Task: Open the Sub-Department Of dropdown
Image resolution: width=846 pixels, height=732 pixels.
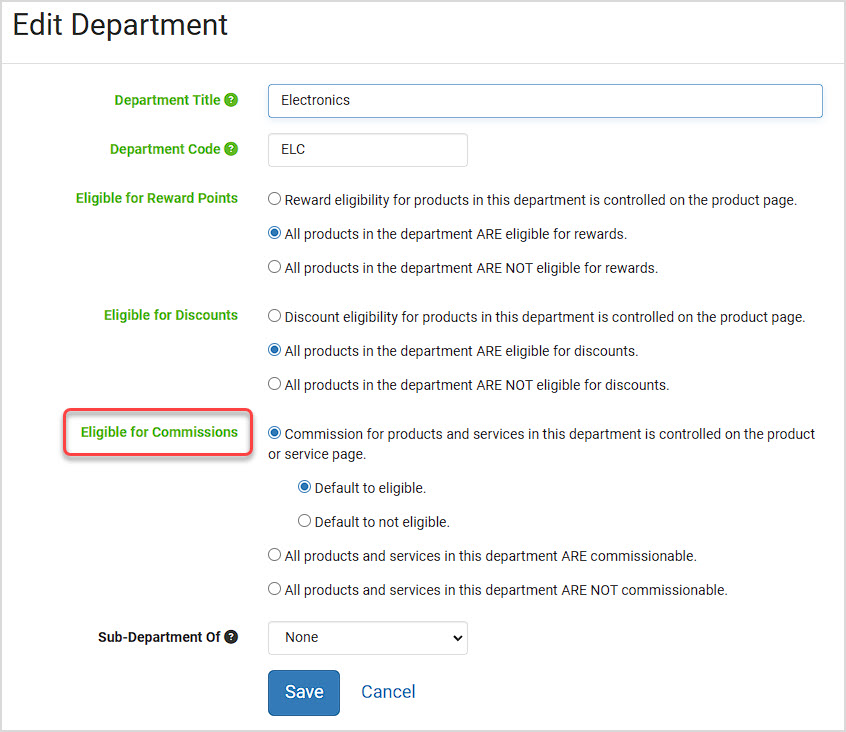Action: 368,638
